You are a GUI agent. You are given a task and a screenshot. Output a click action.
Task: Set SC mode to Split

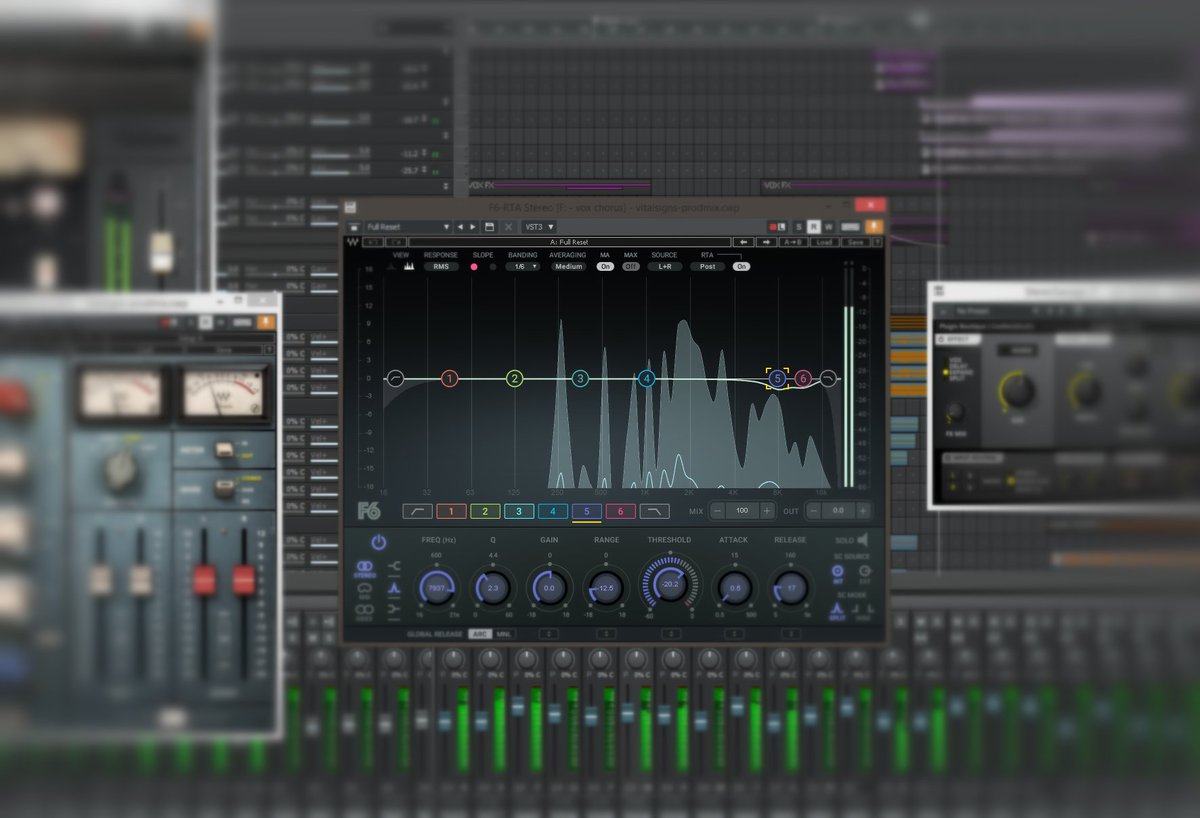(838, 612)
